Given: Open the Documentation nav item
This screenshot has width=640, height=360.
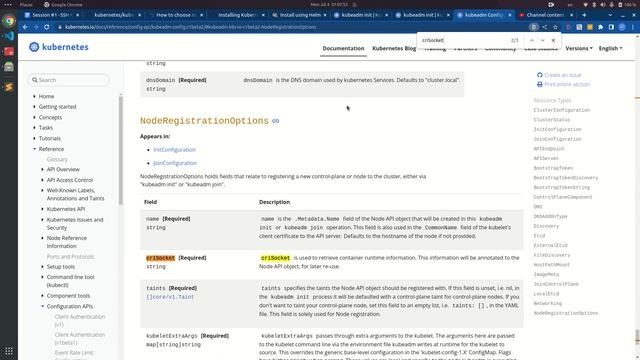Looking at the screenshot, I should coord(343,48).
